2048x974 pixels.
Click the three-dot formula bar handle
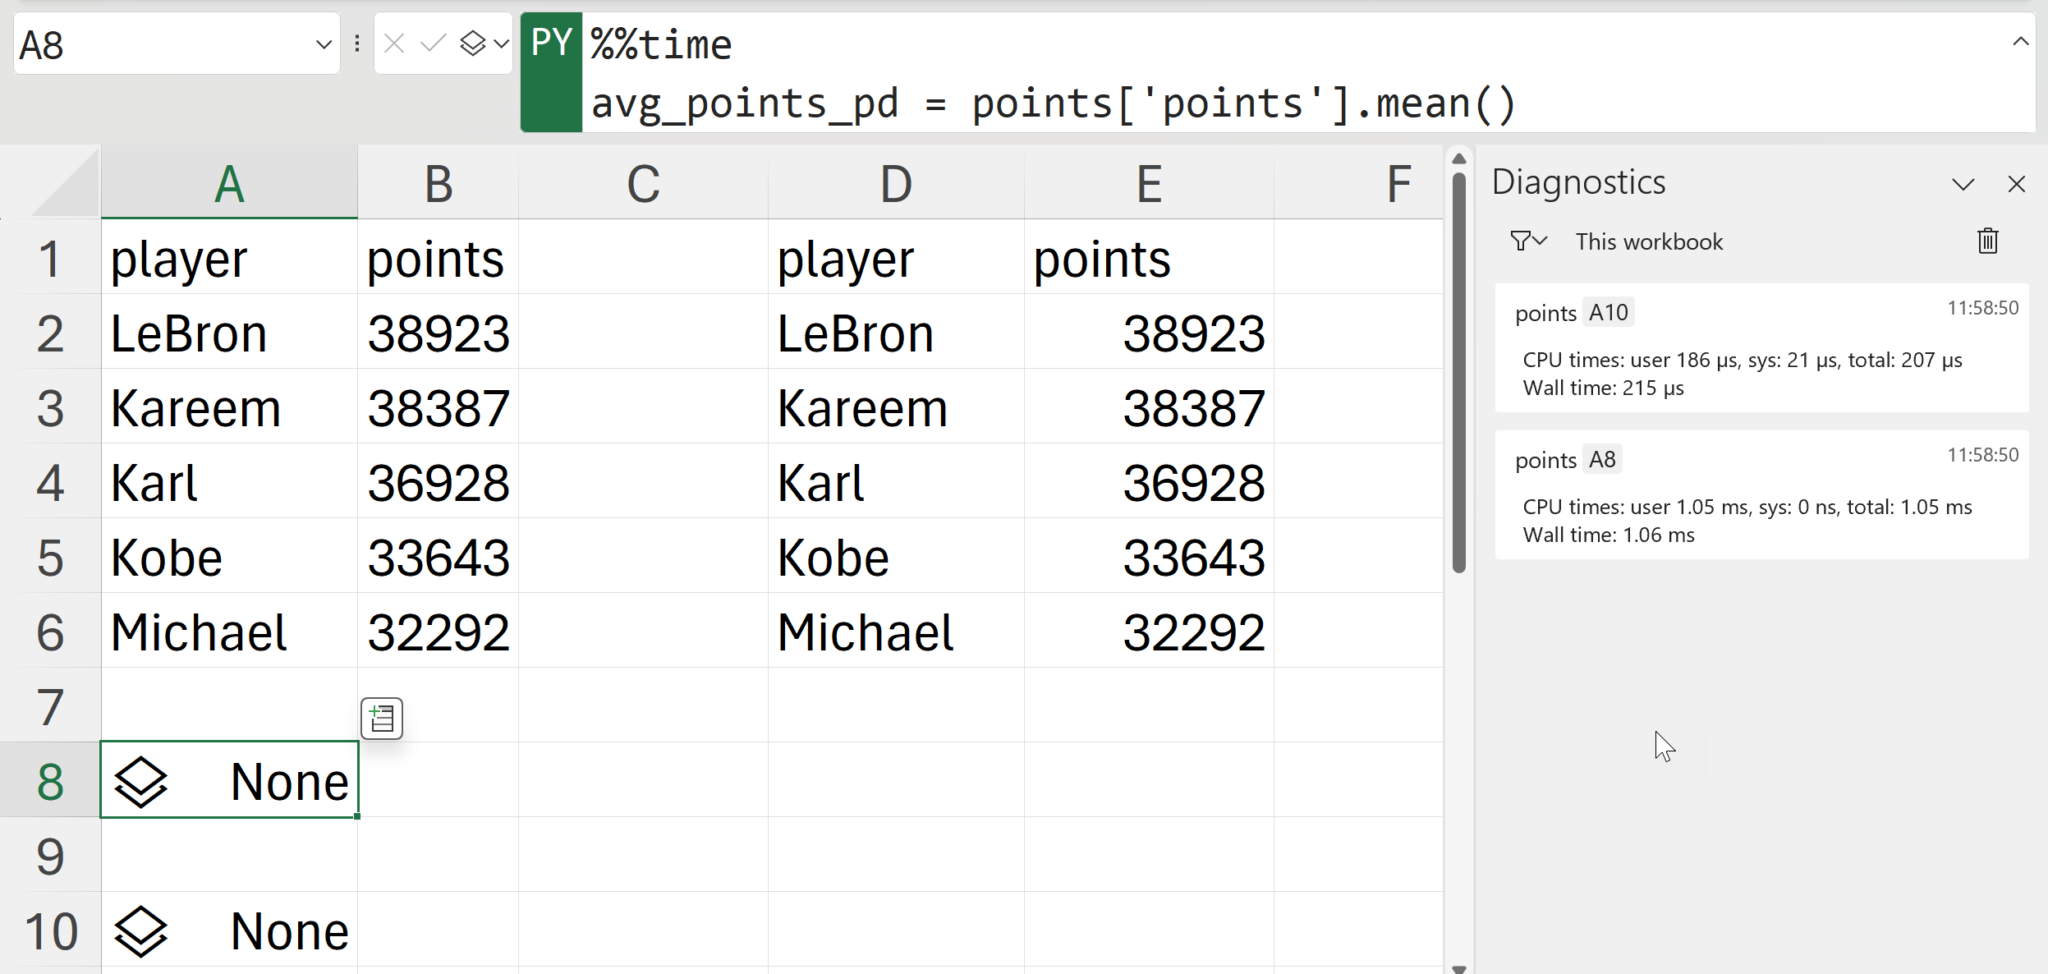(x=357, y=44)
